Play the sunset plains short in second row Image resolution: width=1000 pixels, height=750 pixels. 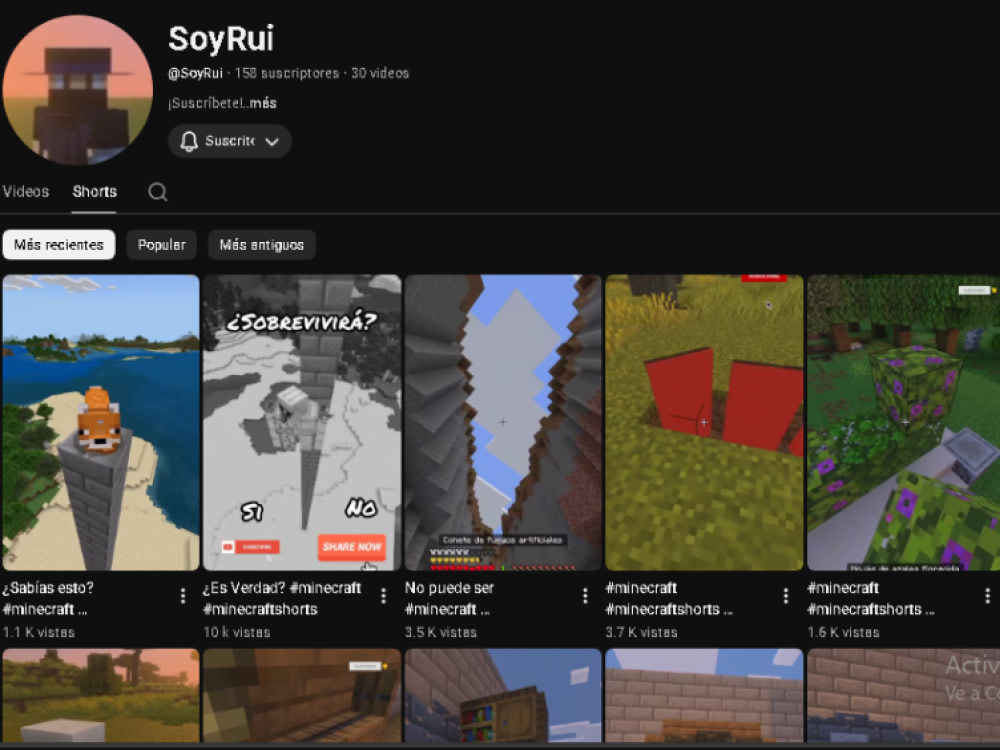[101, 695]
